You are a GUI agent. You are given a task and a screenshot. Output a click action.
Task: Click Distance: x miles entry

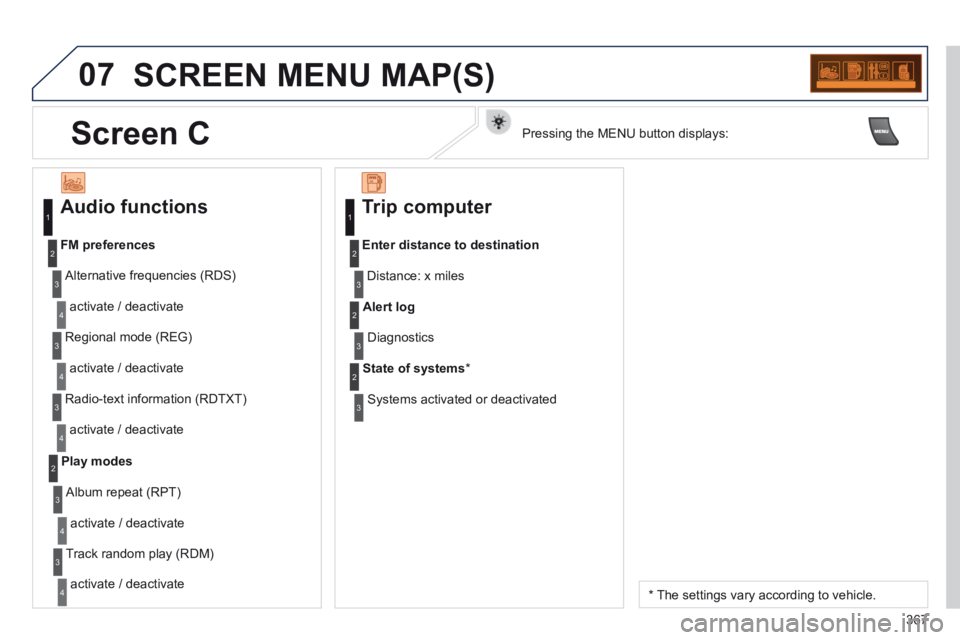tap(416, 276)
